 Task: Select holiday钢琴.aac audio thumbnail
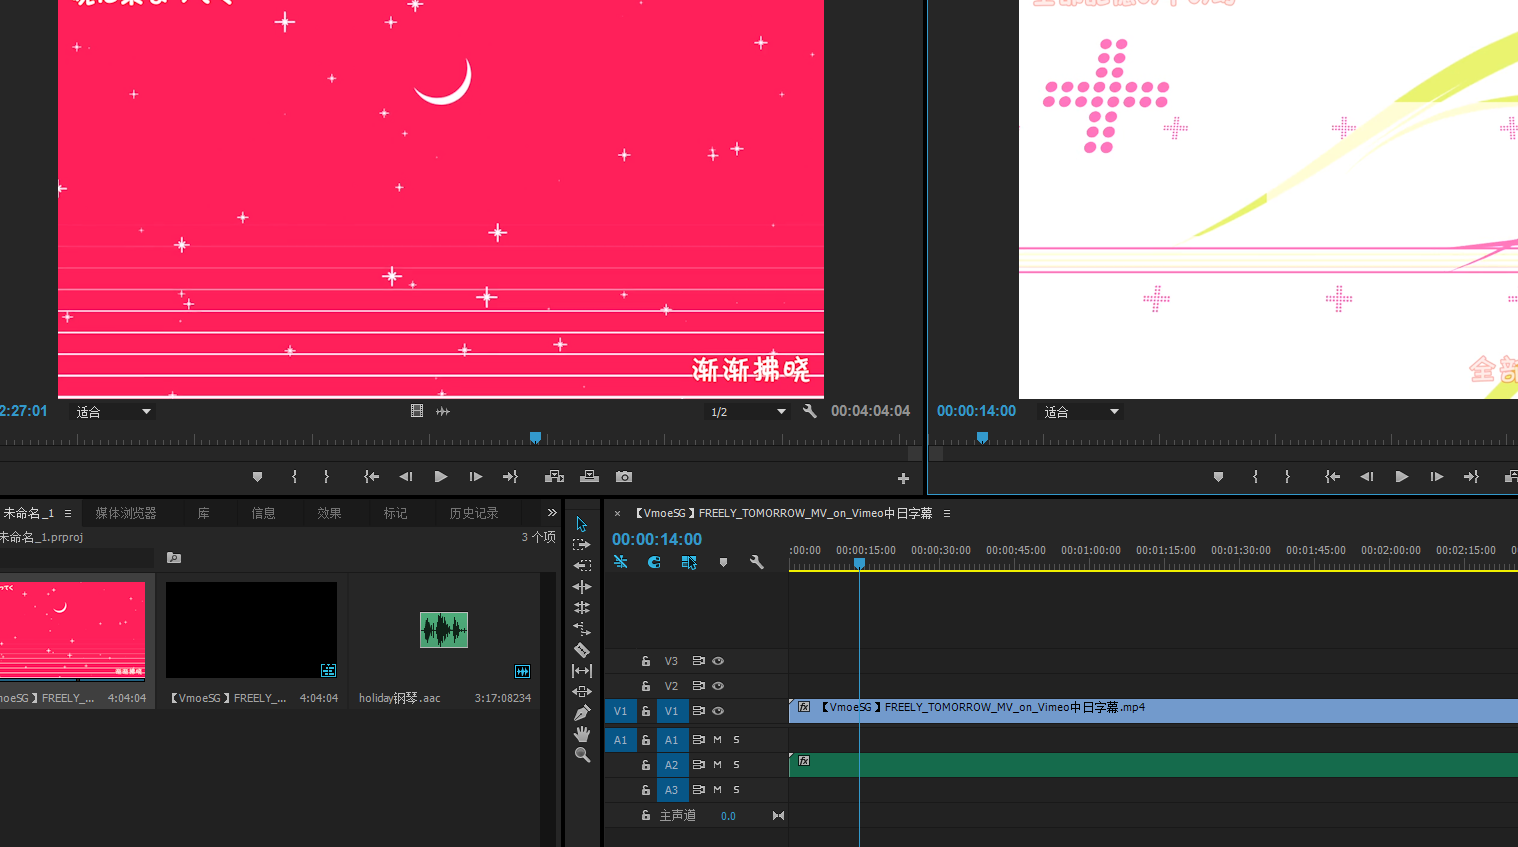(x=444, y=630)
